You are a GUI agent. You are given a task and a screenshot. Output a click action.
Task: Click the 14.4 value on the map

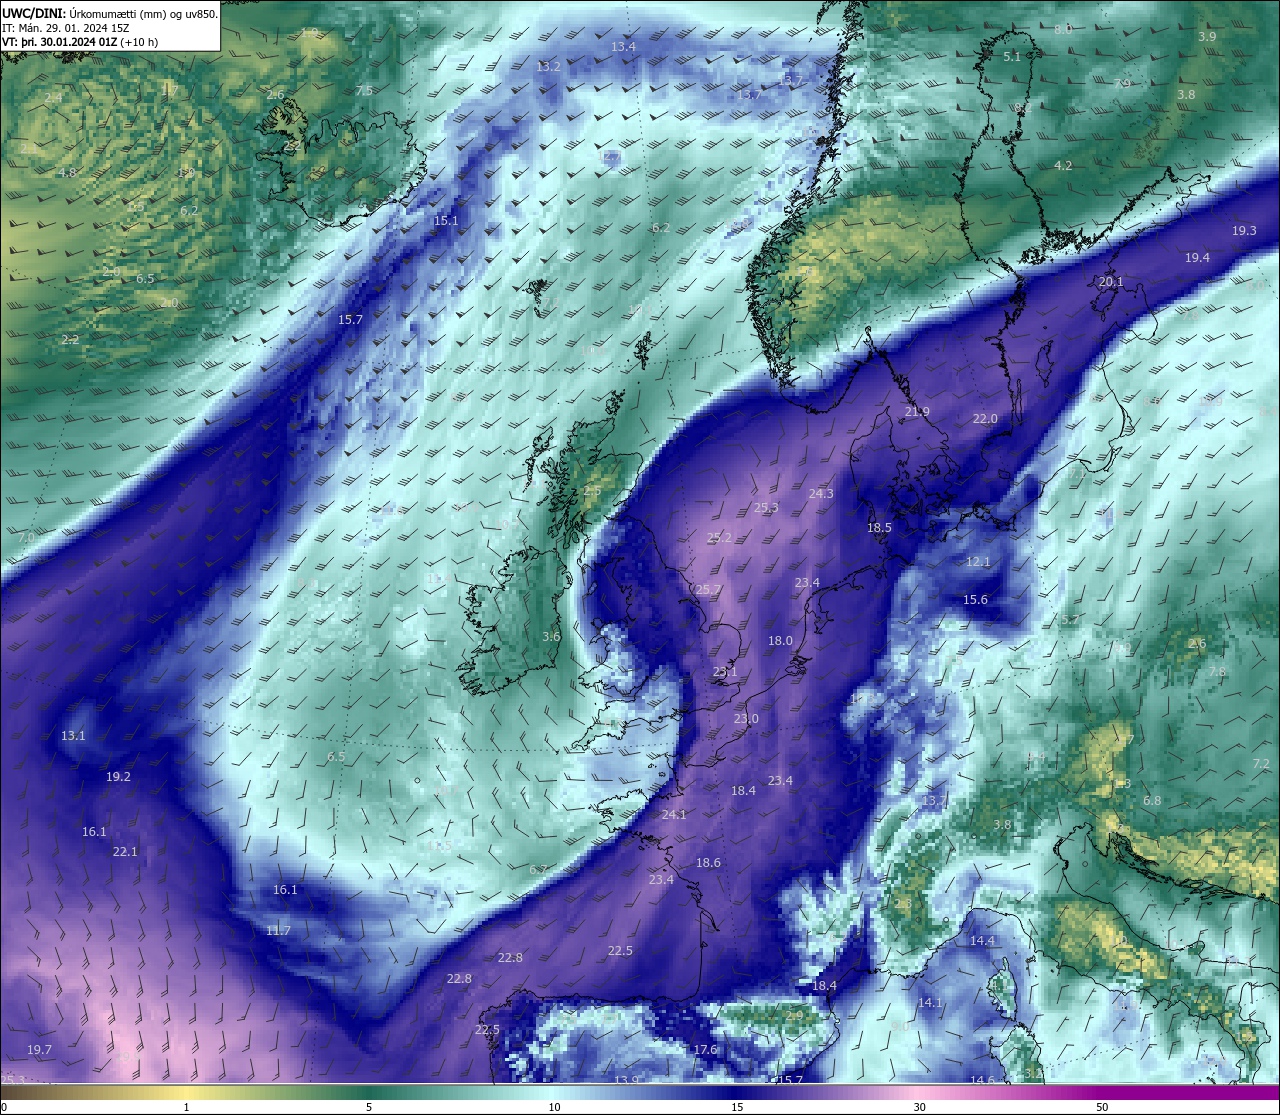click(982, 942)
